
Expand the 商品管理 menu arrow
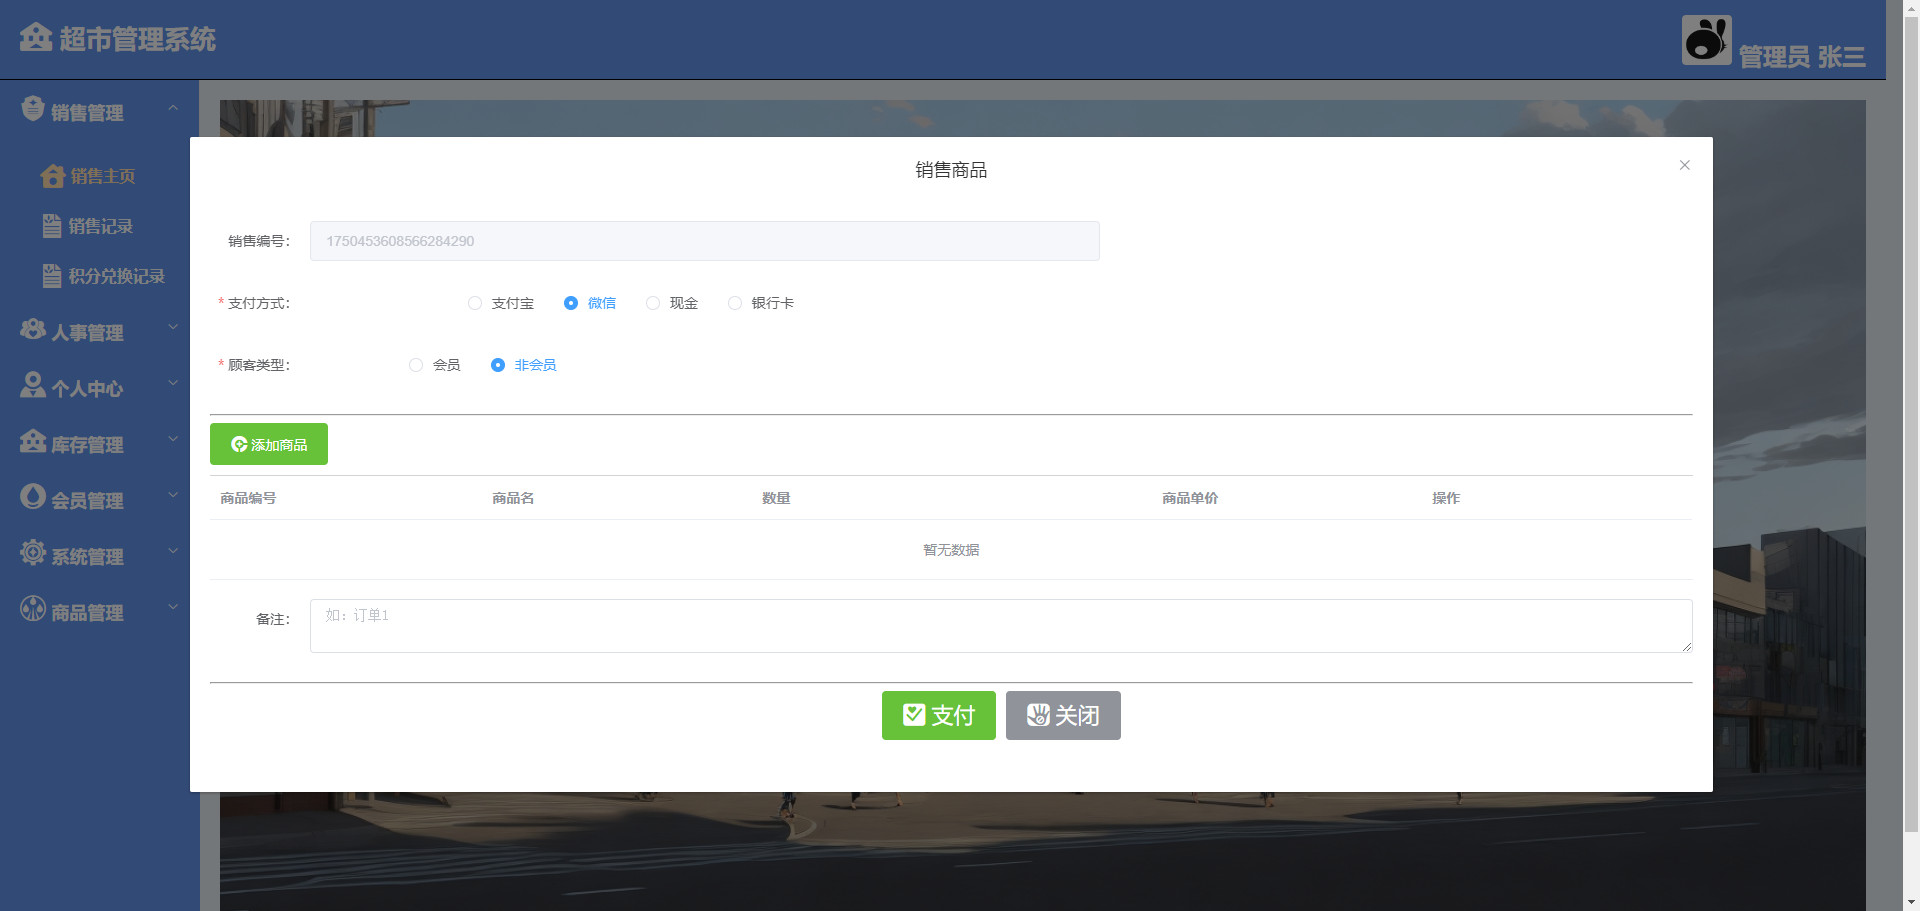pyautogui.click(x=173, y=607)
